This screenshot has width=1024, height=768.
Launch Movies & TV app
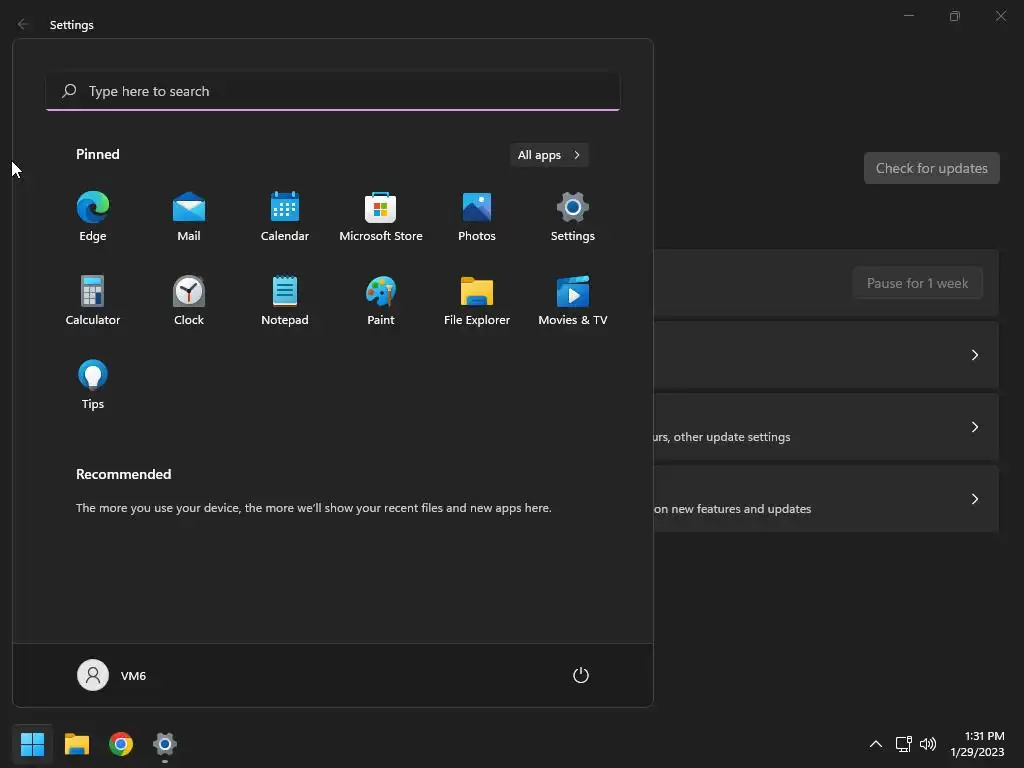coord(573,300)
